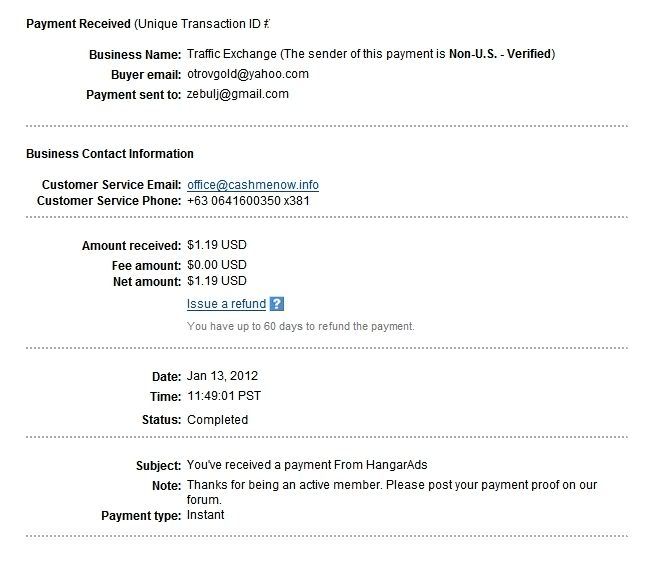
Task: Select the Instant payment type value
Action: click(x=206, y=515)
